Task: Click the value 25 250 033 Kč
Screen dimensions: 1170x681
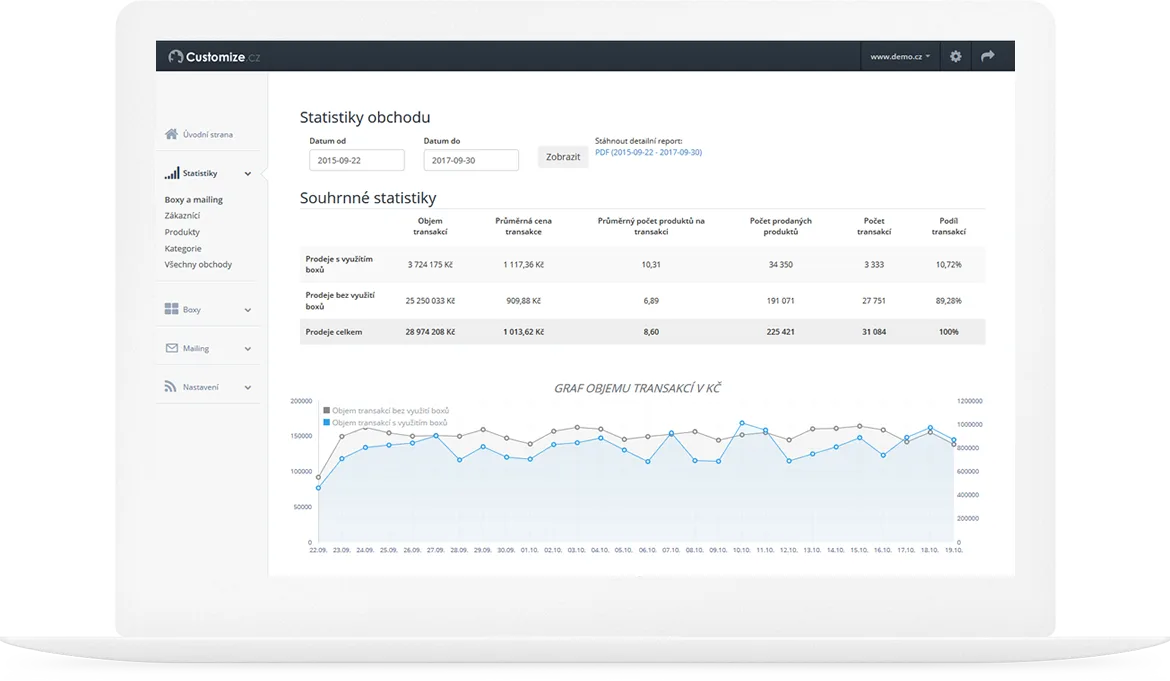Action: [x=430, y=301]
